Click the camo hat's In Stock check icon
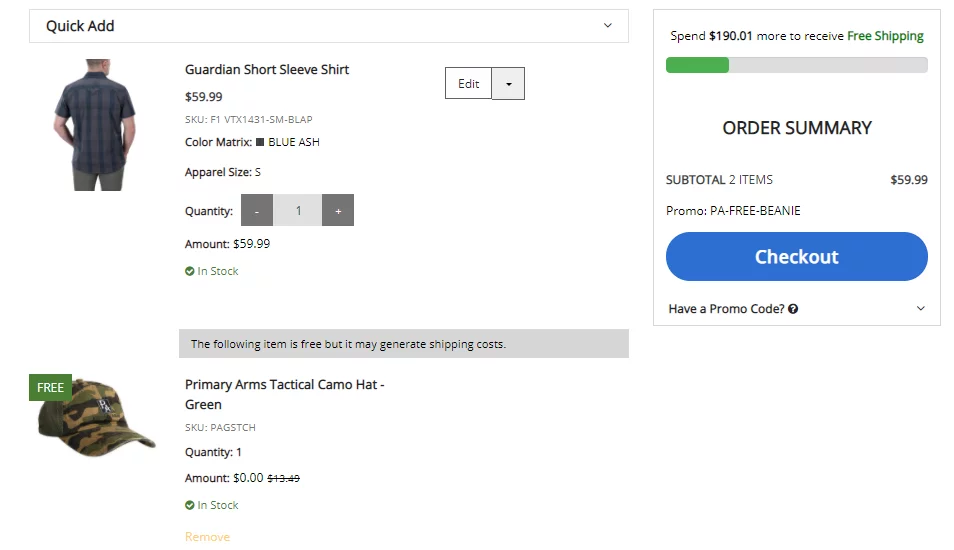This screenshot has height=550, width=954. 190,505
